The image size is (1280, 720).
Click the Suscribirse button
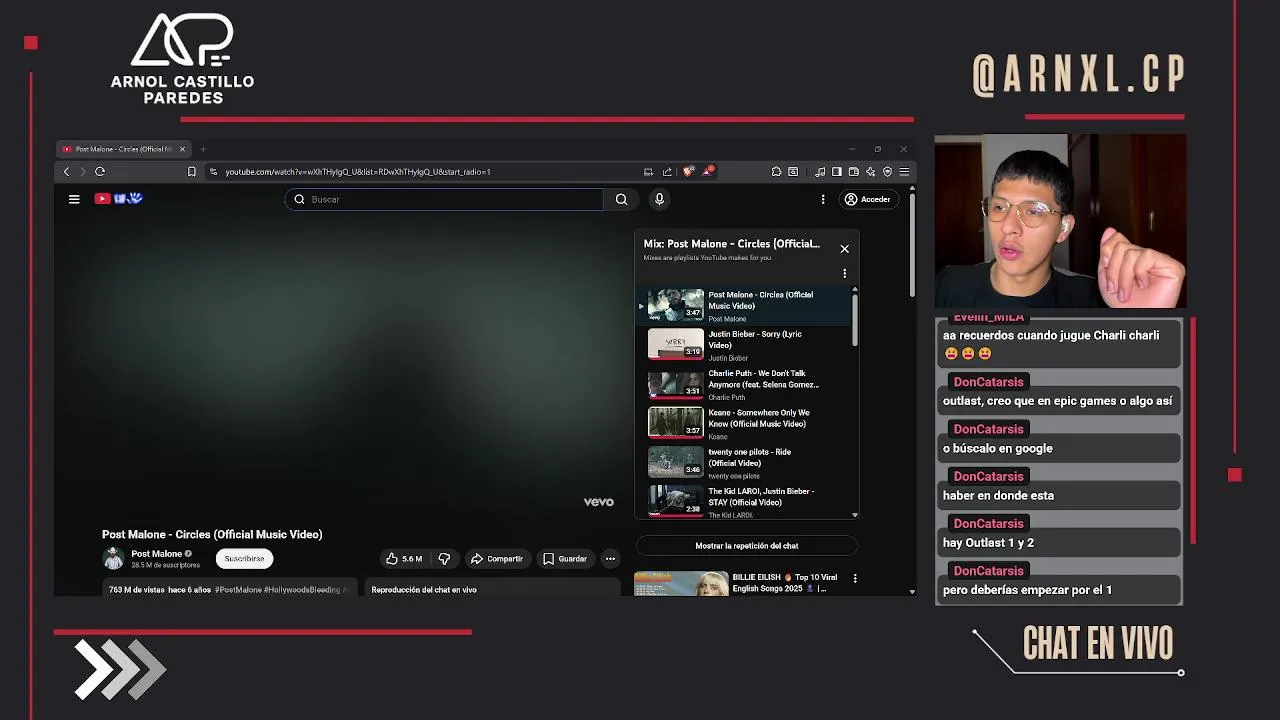pyautogui.click(x=244, y=559)
